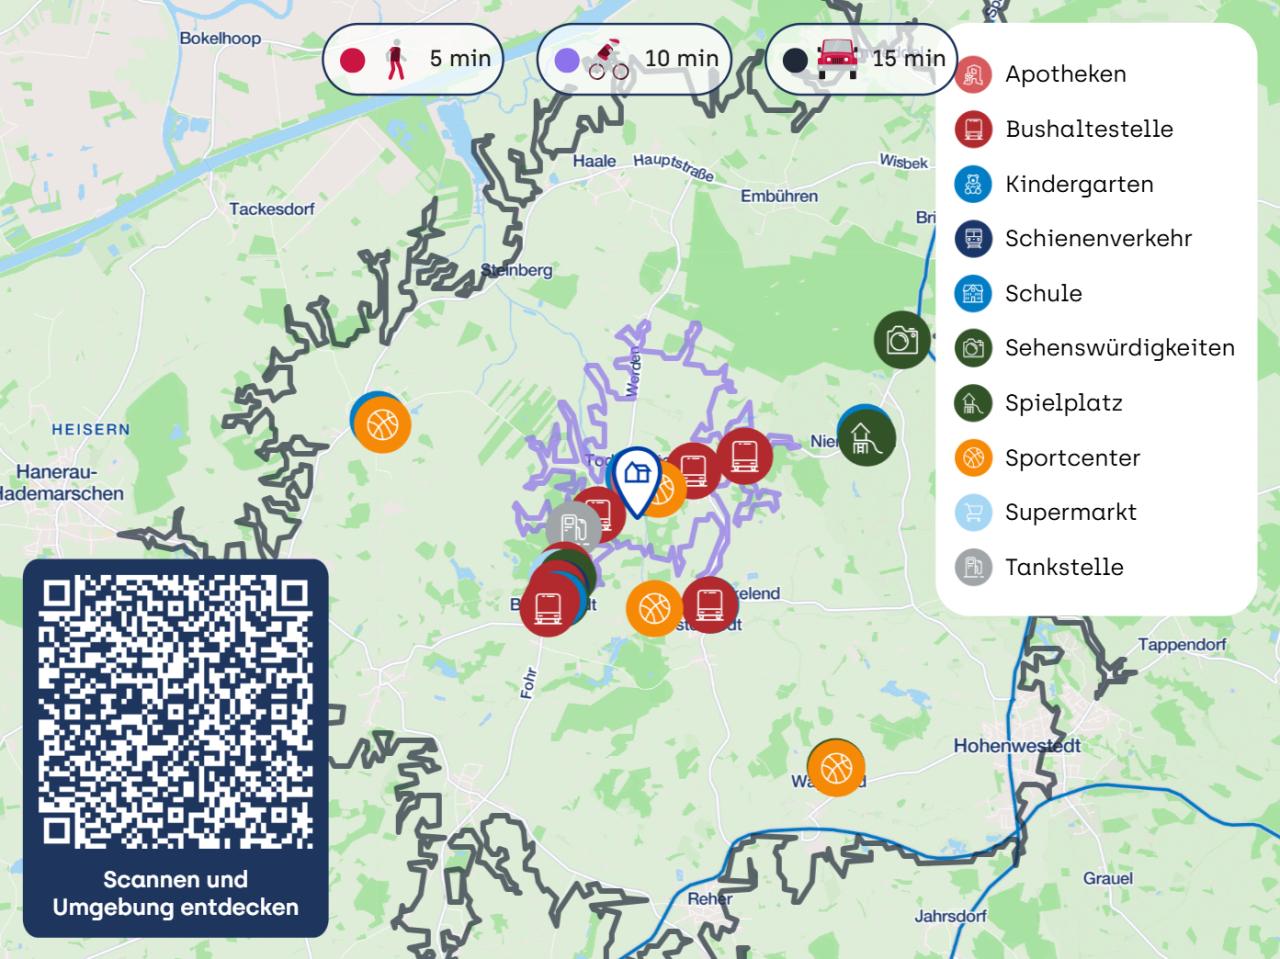This screenshot has width=1280, height=959.
Task: Select the Apotheken legend icon
Action: click(x=971, y=74)
